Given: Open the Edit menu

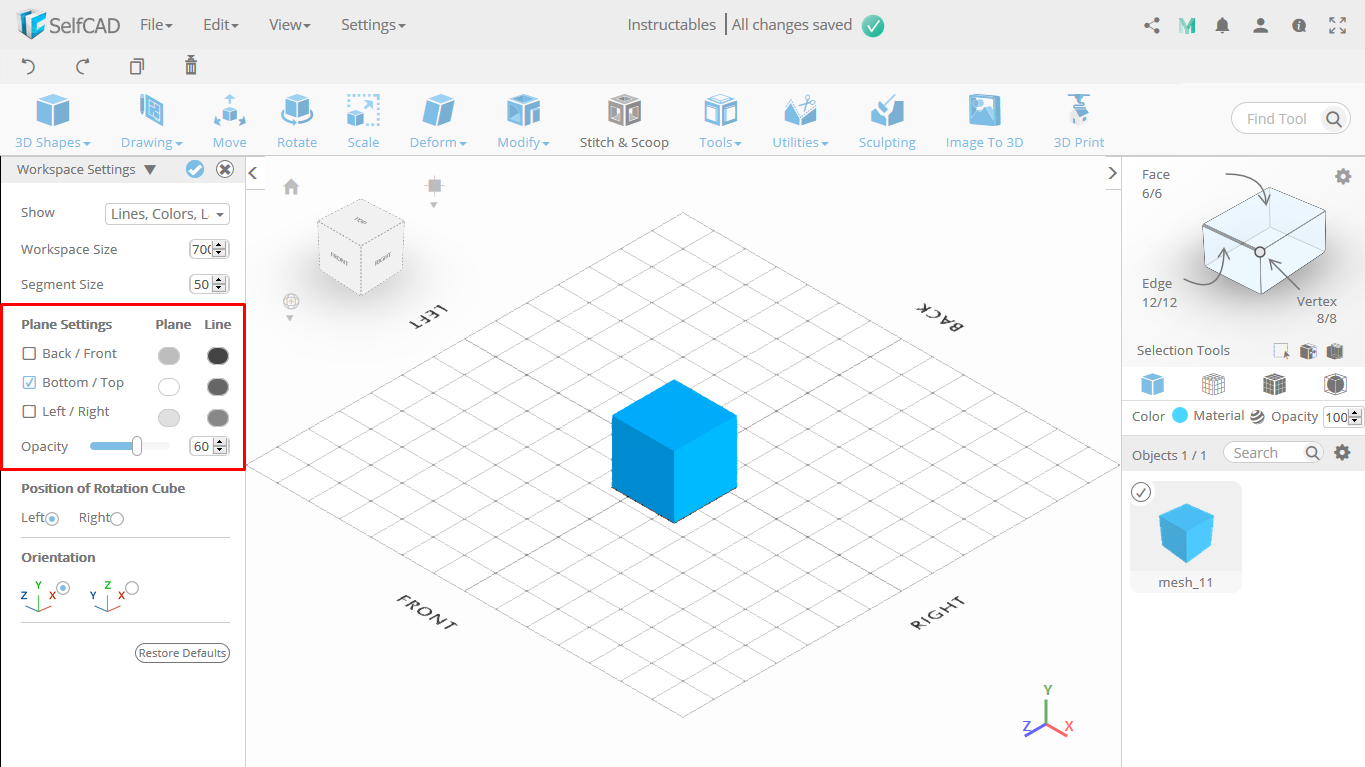Looking at the screenshot, I should [220, 25].
